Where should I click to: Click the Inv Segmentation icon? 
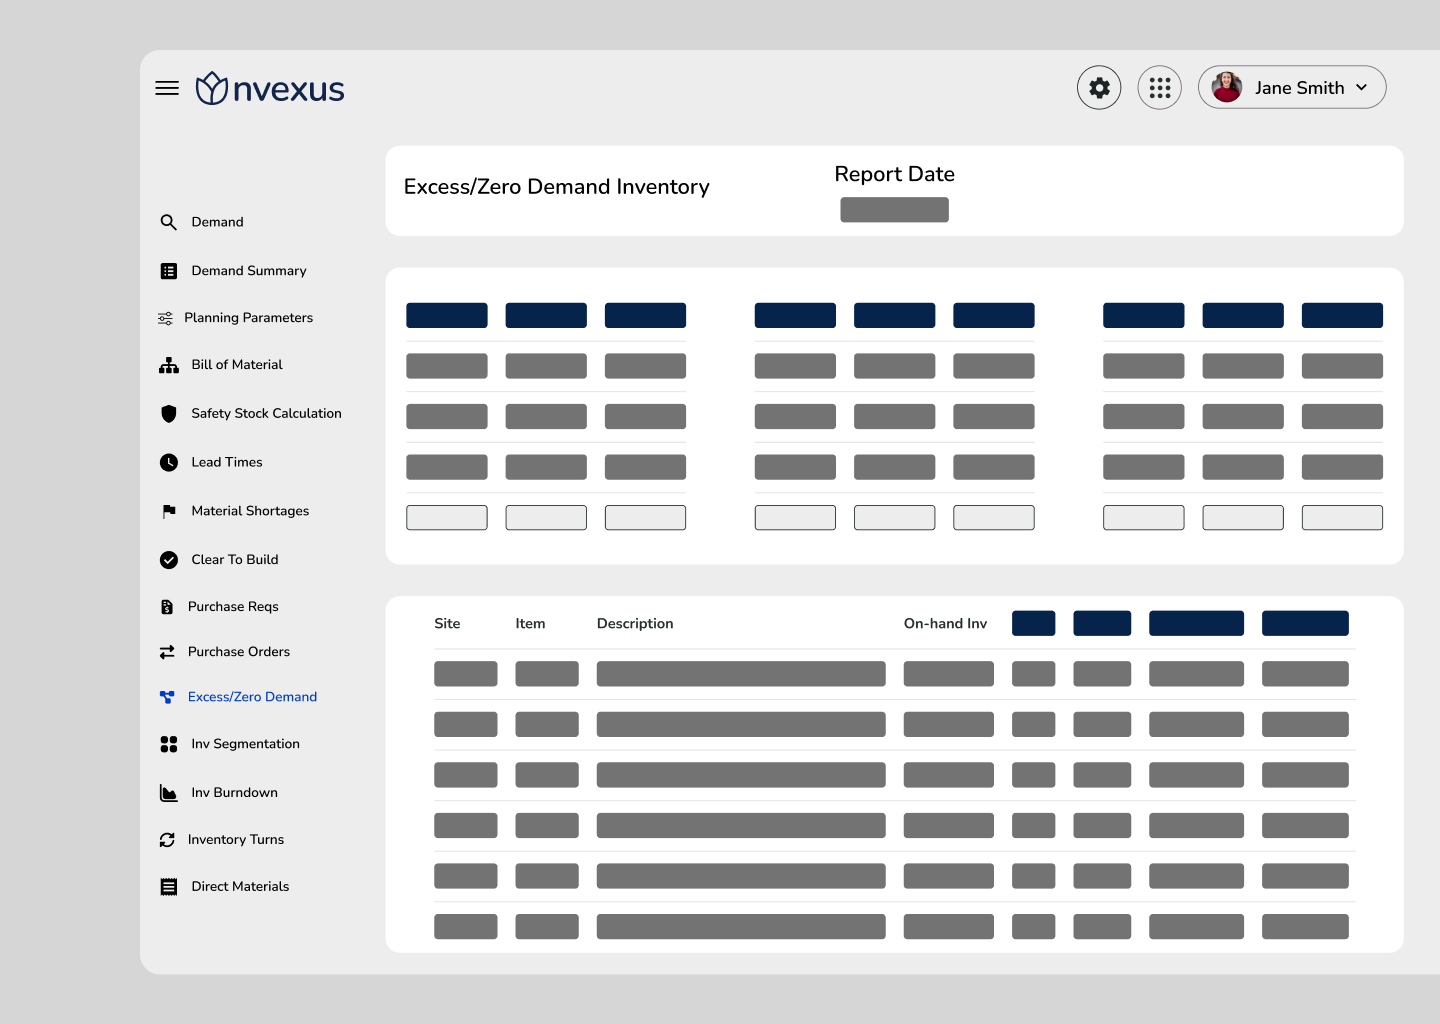[x=169, y=744]
